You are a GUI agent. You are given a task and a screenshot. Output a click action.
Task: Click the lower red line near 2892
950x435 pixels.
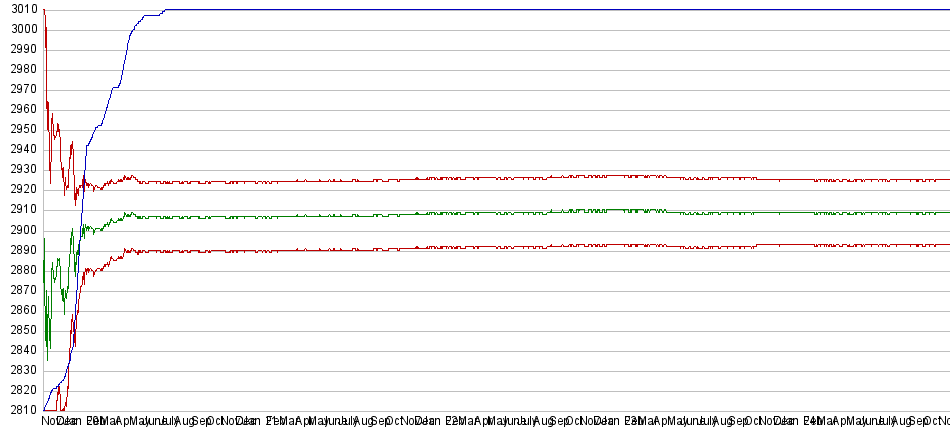click(500, 247)
